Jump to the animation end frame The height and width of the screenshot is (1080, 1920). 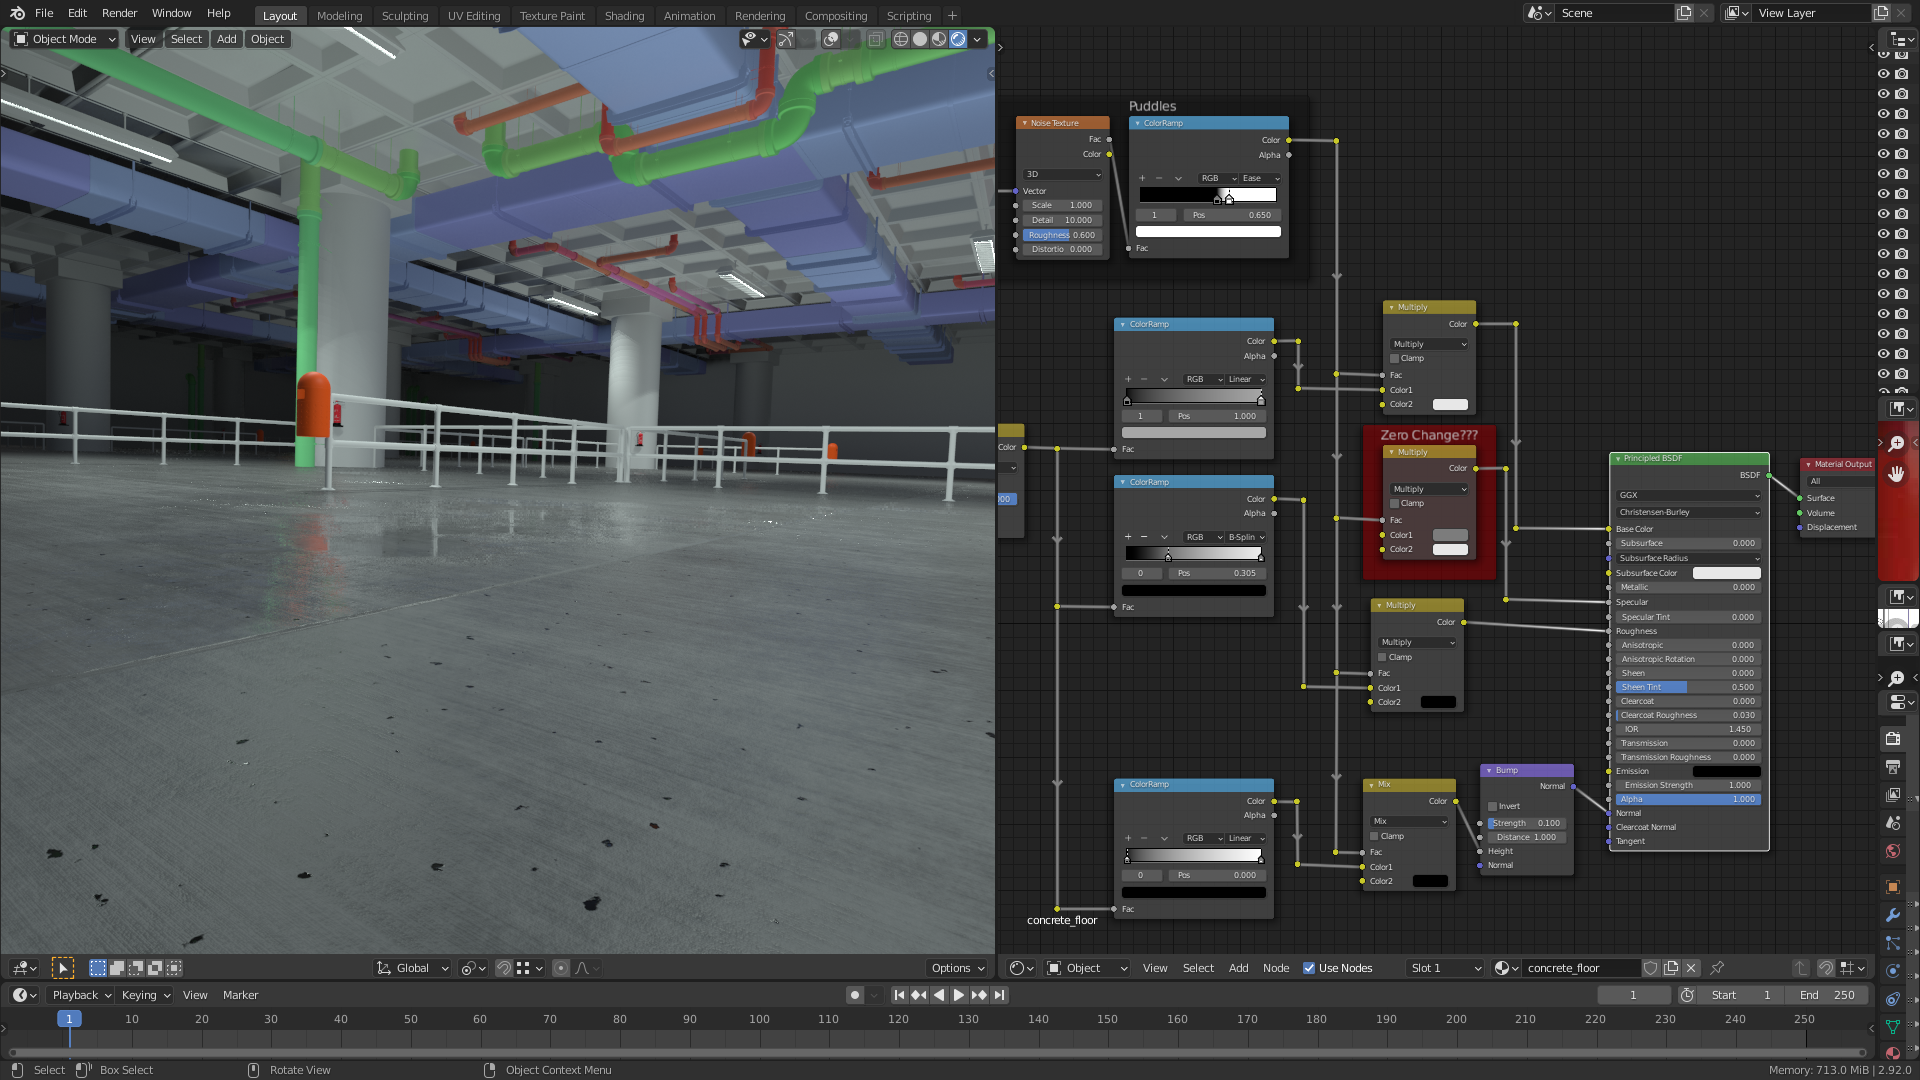[x=999, y=995]
